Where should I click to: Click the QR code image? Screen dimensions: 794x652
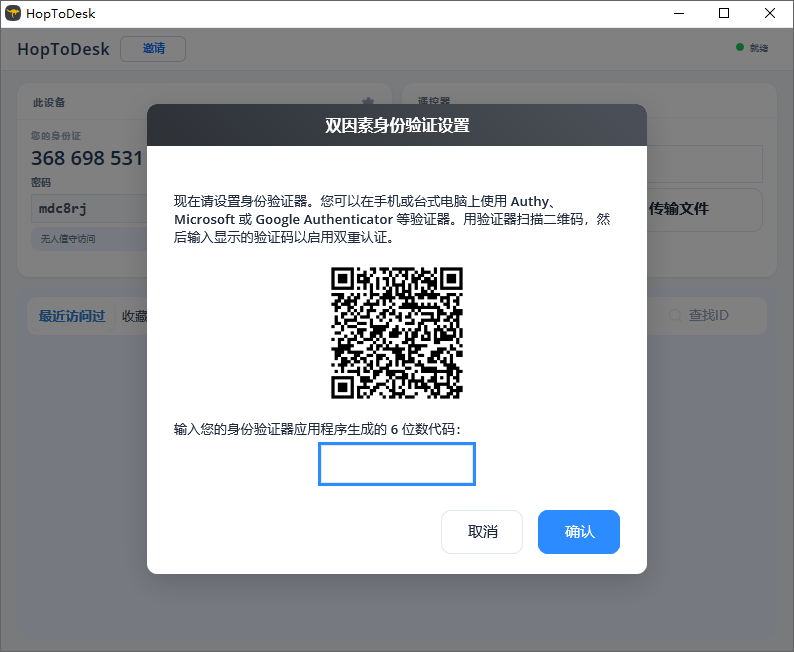[397, 333]
